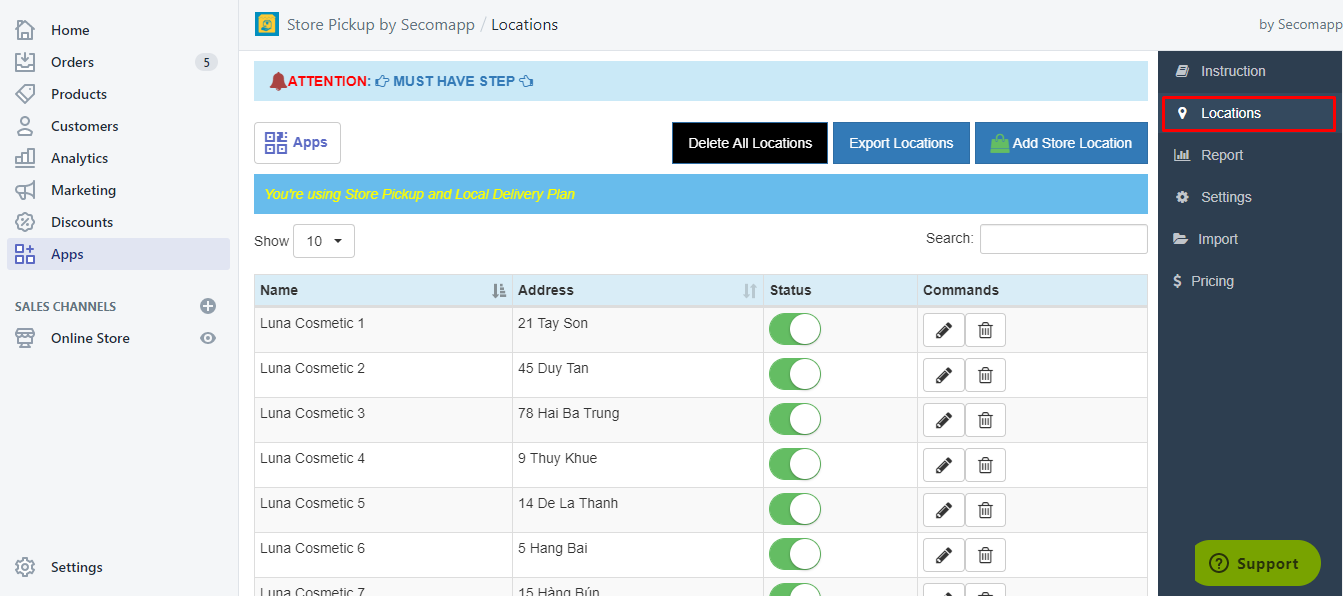Click the Store Pickup and Local Delivery Plan notice
Viewport: 1343px width, 596px height.
701,194
